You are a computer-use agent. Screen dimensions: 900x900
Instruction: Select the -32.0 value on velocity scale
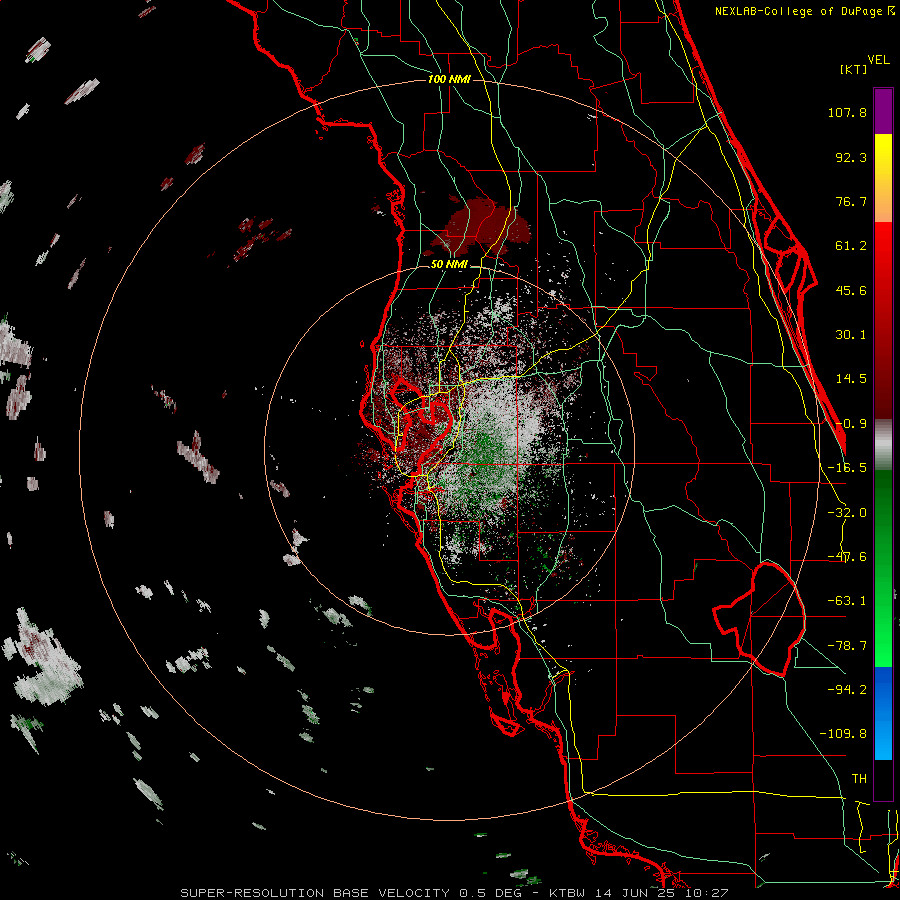pos(847,513)
